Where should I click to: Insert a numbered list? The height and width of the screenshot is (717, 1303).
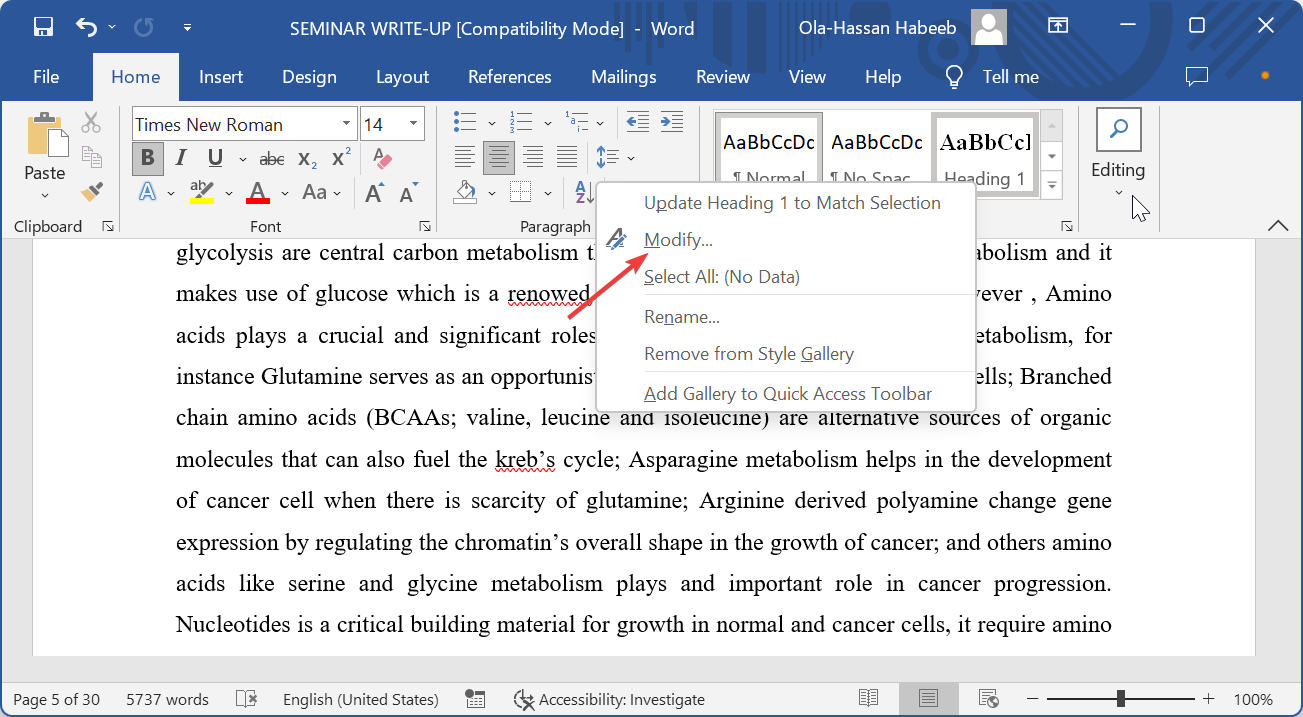pos(521,123)
